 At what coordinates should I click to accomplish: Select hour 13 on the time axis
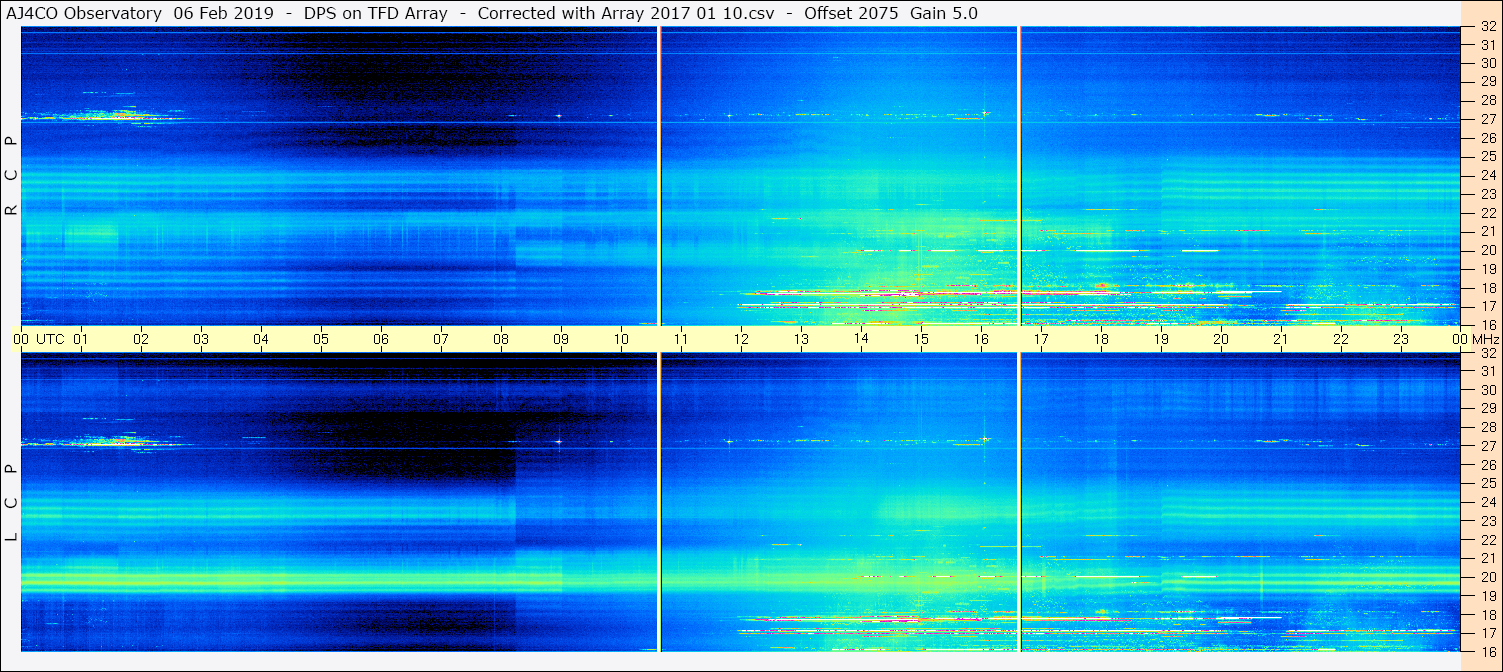801,339
